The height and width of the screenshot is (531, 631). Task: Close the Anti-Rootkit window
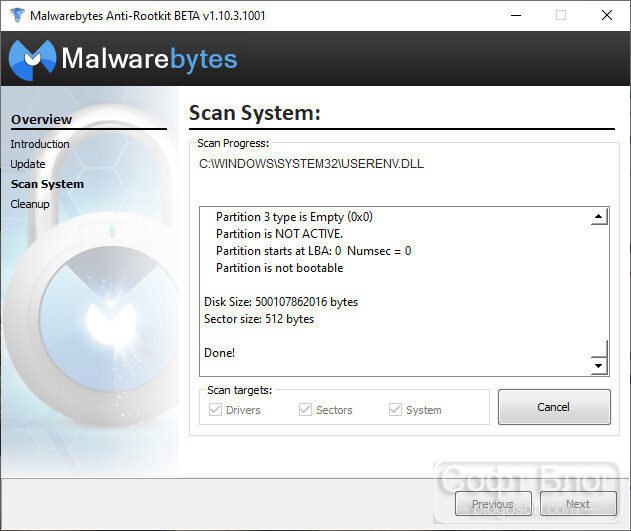click(x=607, y=15)
